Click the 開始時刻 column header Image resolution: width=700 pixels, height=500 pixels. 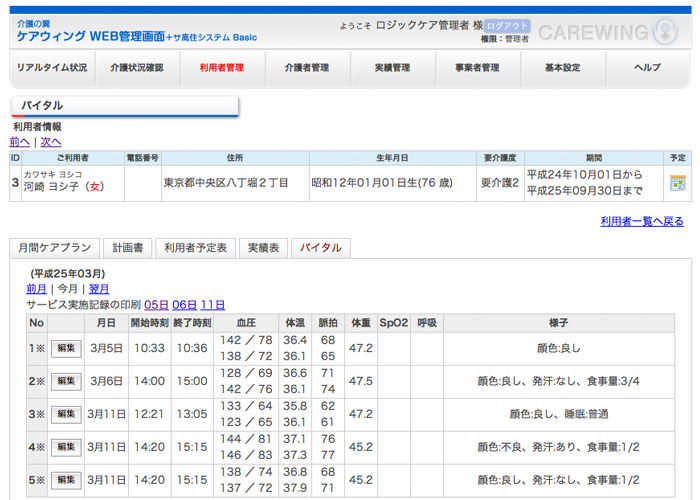click(x=150, y=323)
